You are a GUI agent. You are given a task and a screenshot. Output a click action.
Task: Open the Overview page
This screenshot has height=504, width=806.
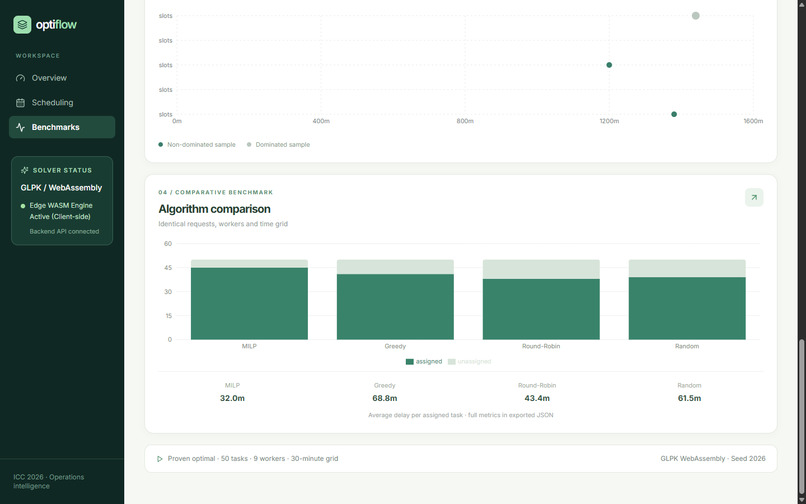click(62, 78)
